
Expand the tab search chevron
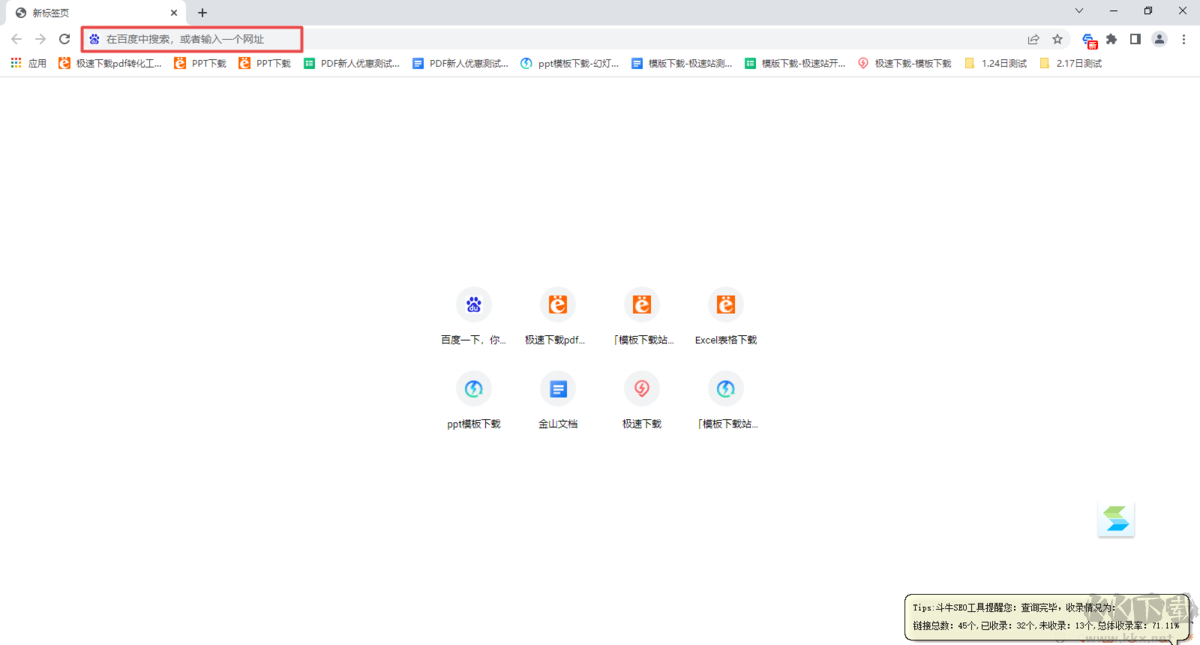[x=1079, y=11]
